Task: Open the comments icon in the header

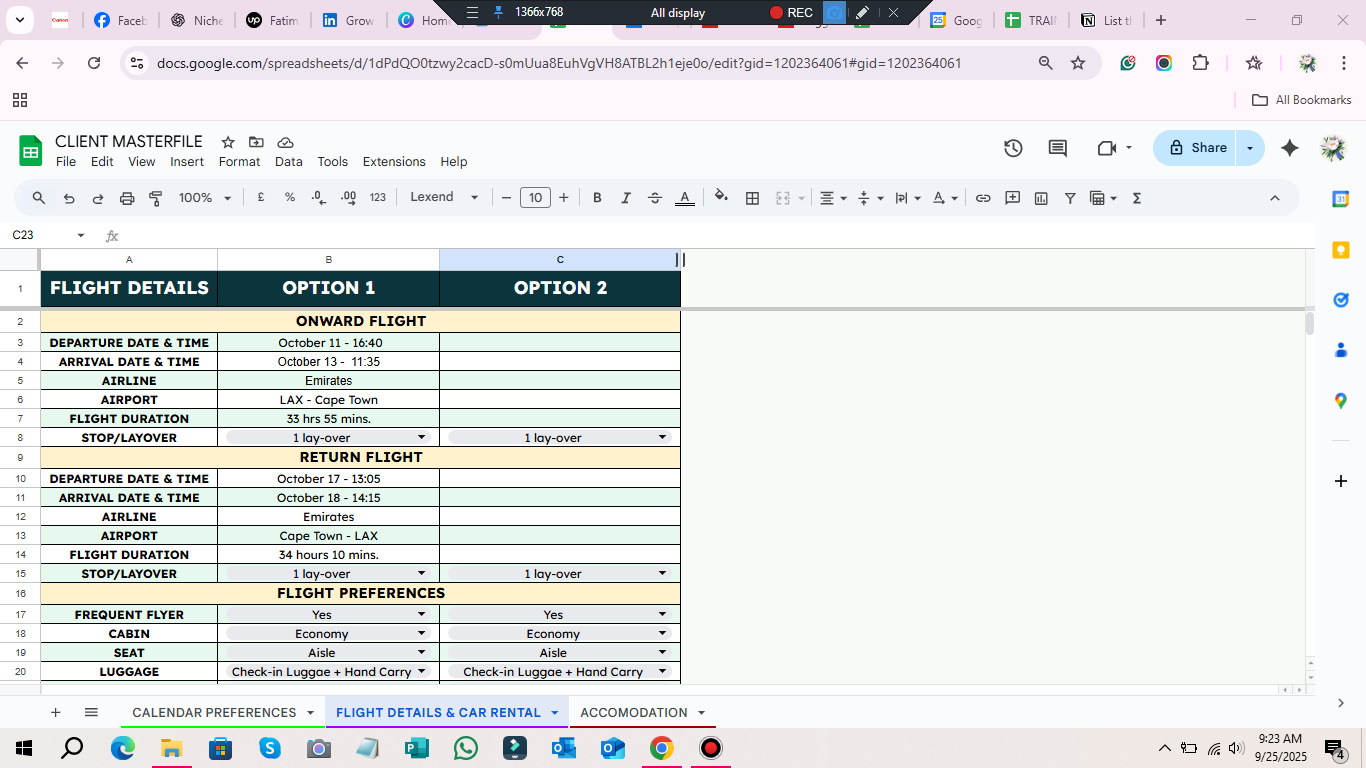Action: (x=1057, y=148)
